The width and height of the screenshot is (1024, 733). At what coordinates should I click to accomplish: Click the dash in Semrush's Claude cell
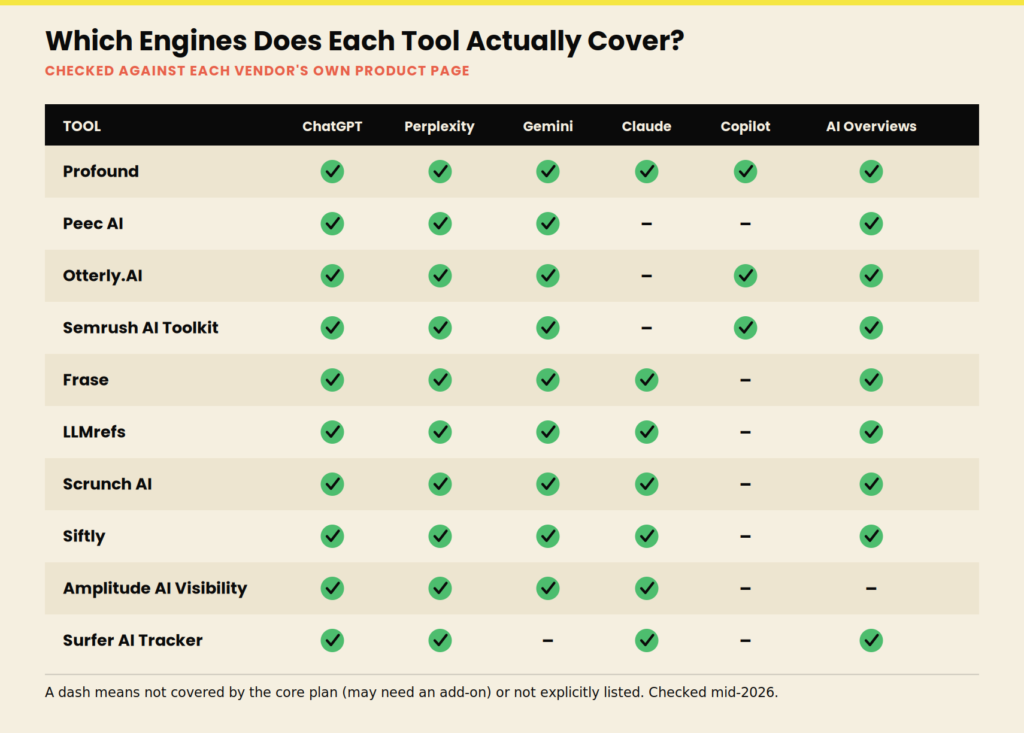(x=647, y=327)
